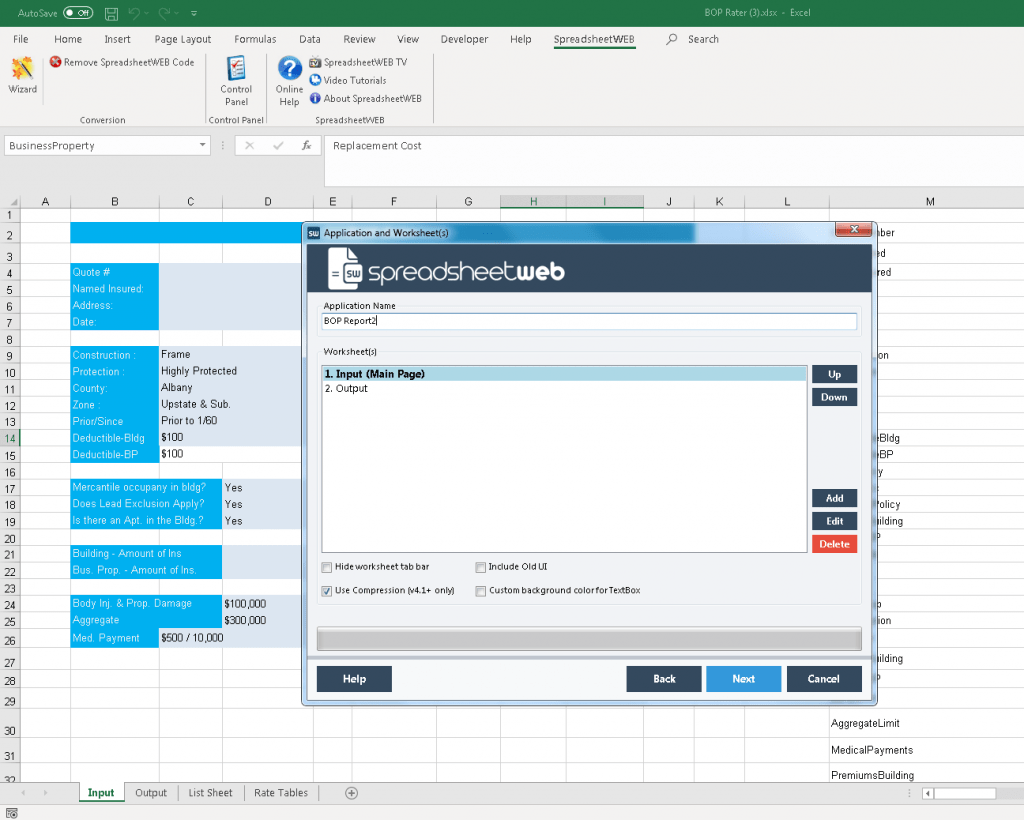Select the '2. Output' worksheet row
Viewport: 1024px width, 820px height.
click(x=564, y=388)
